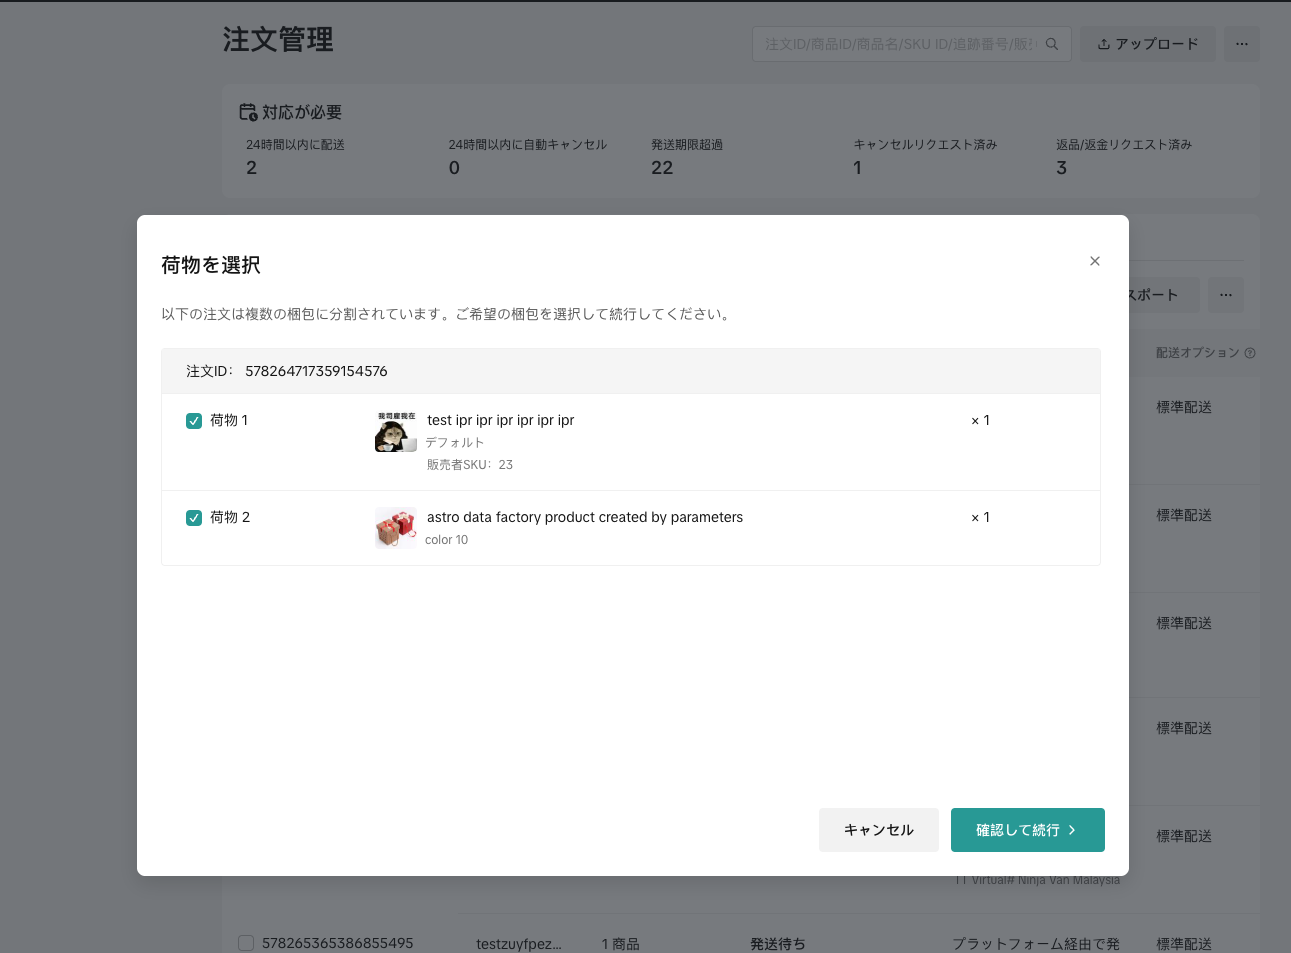Click the 24時間以内に配送 count 2
Image resolution: width=1291 pixels, height=953 pixels.
[x=252, y=168]
